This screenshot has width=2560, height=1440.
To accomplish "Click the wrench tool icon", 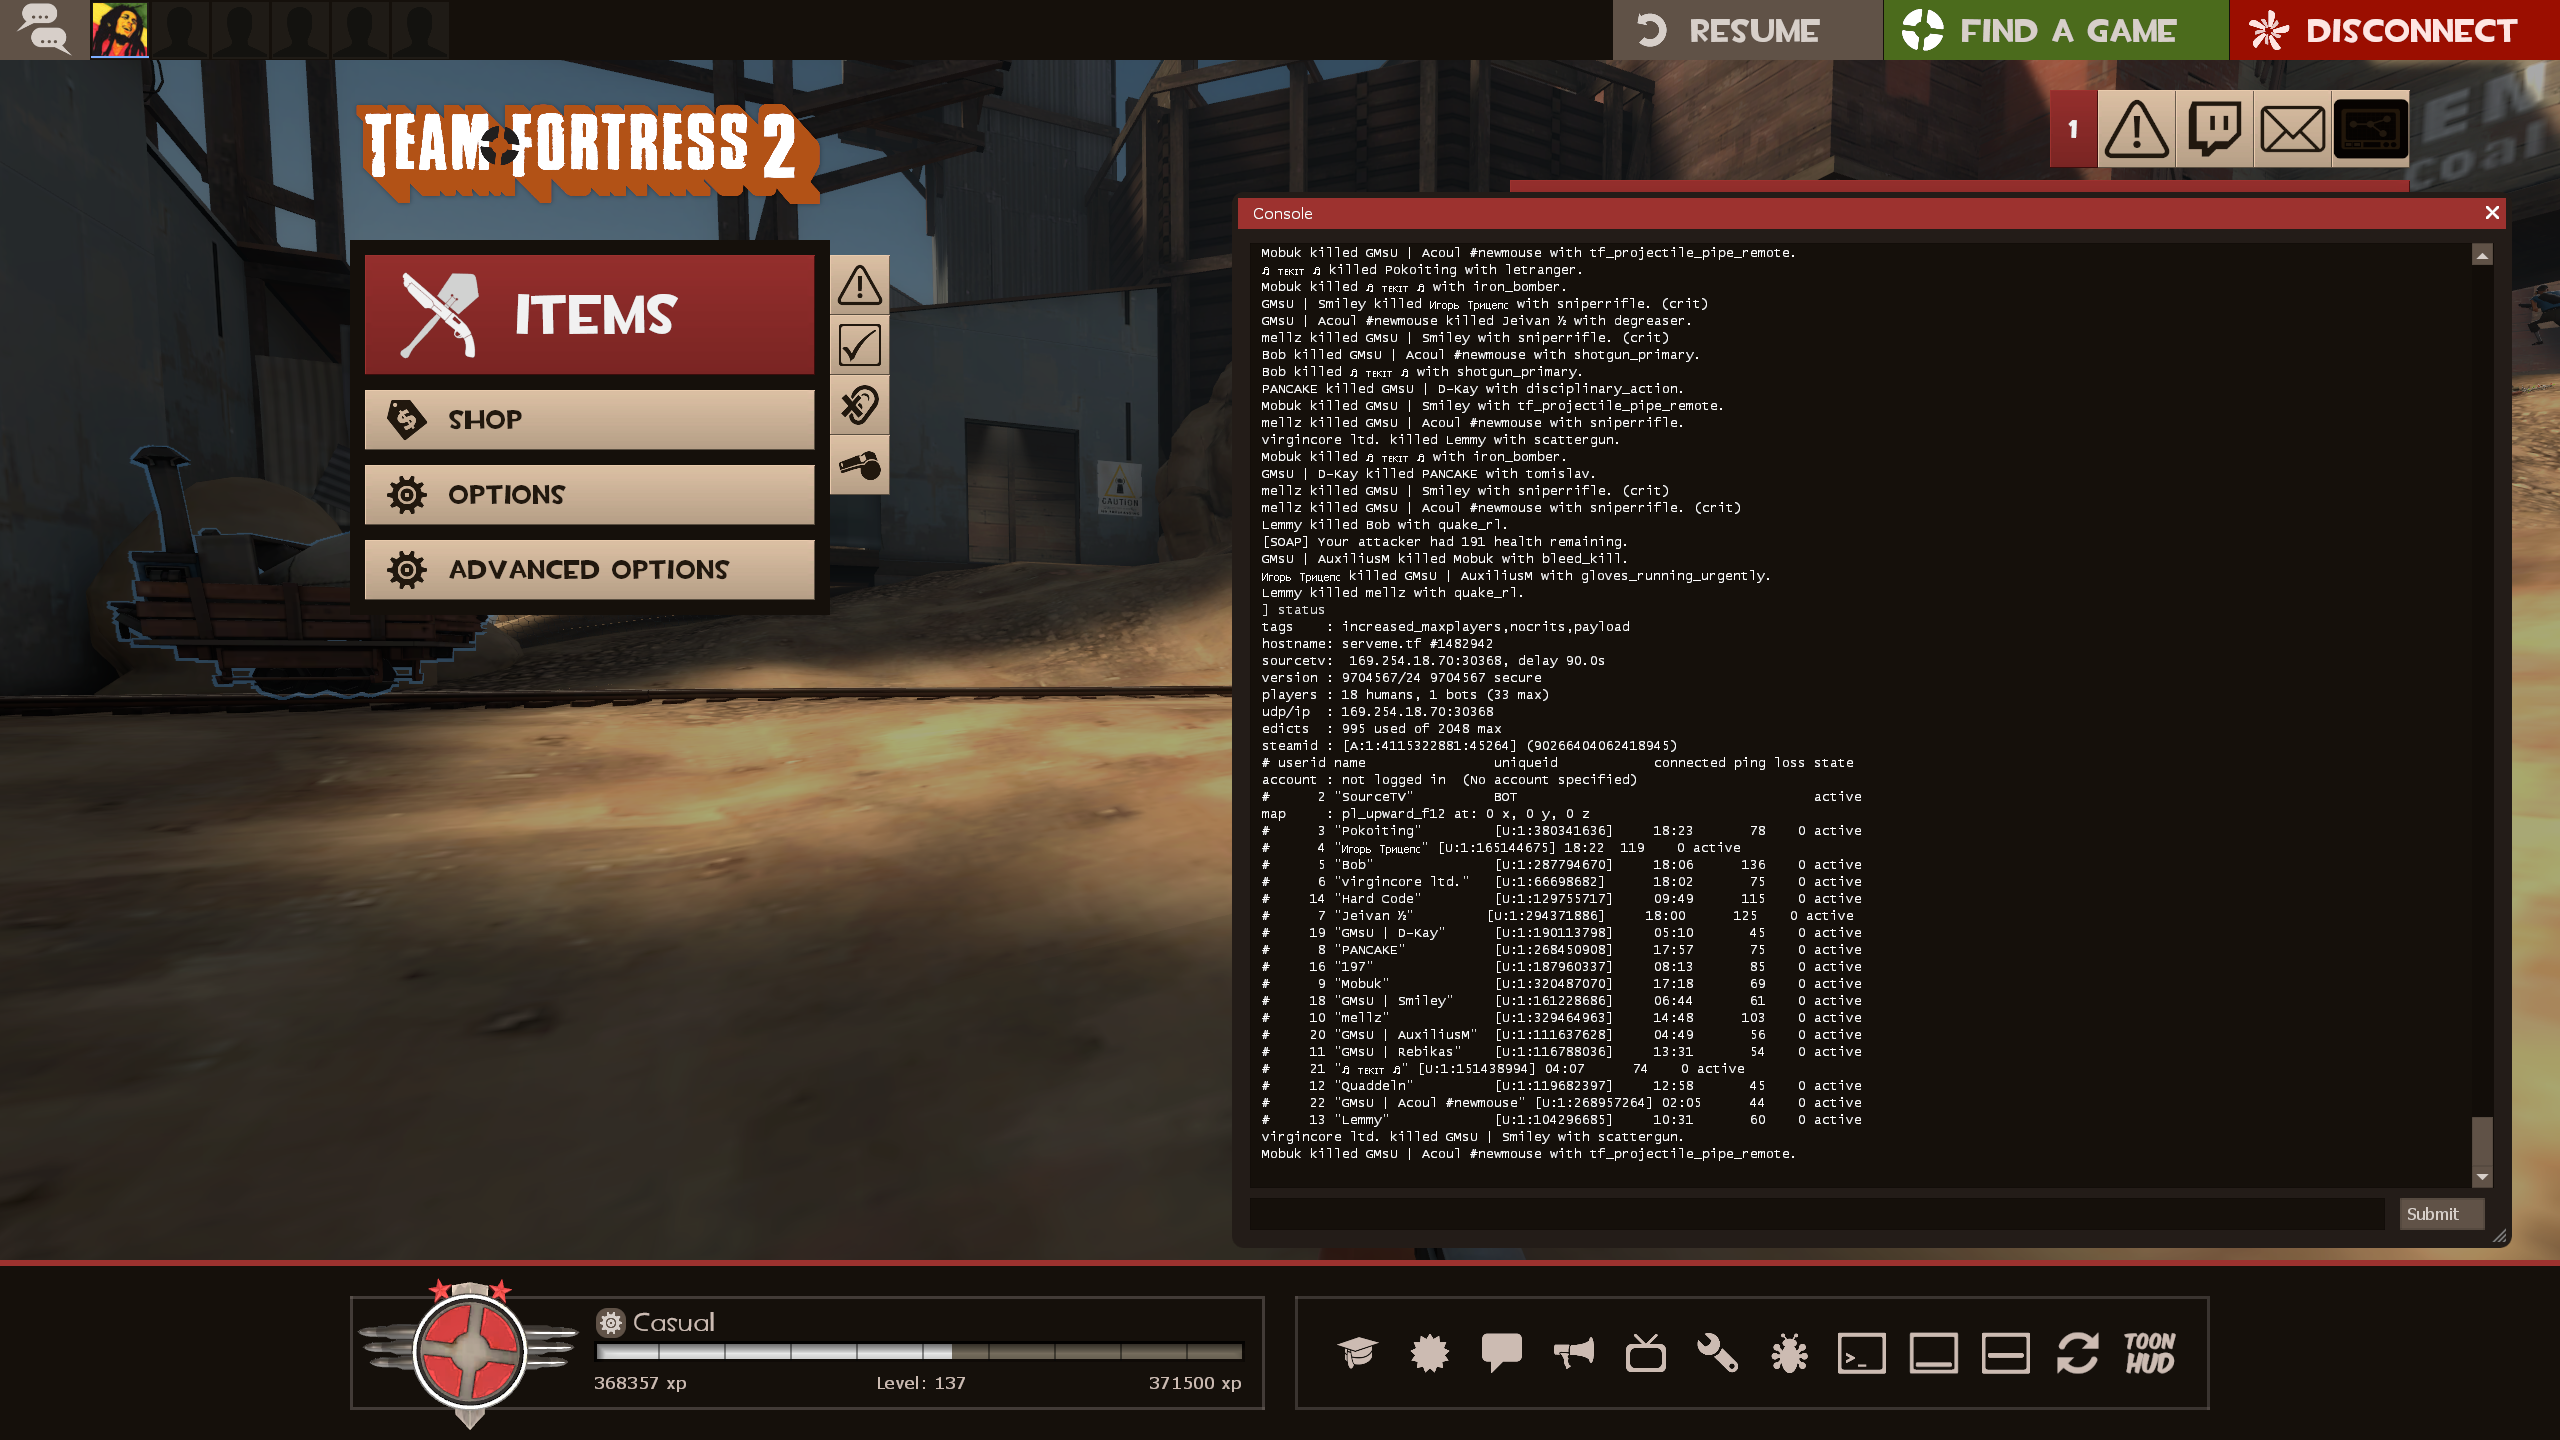I will 1717,1353.
